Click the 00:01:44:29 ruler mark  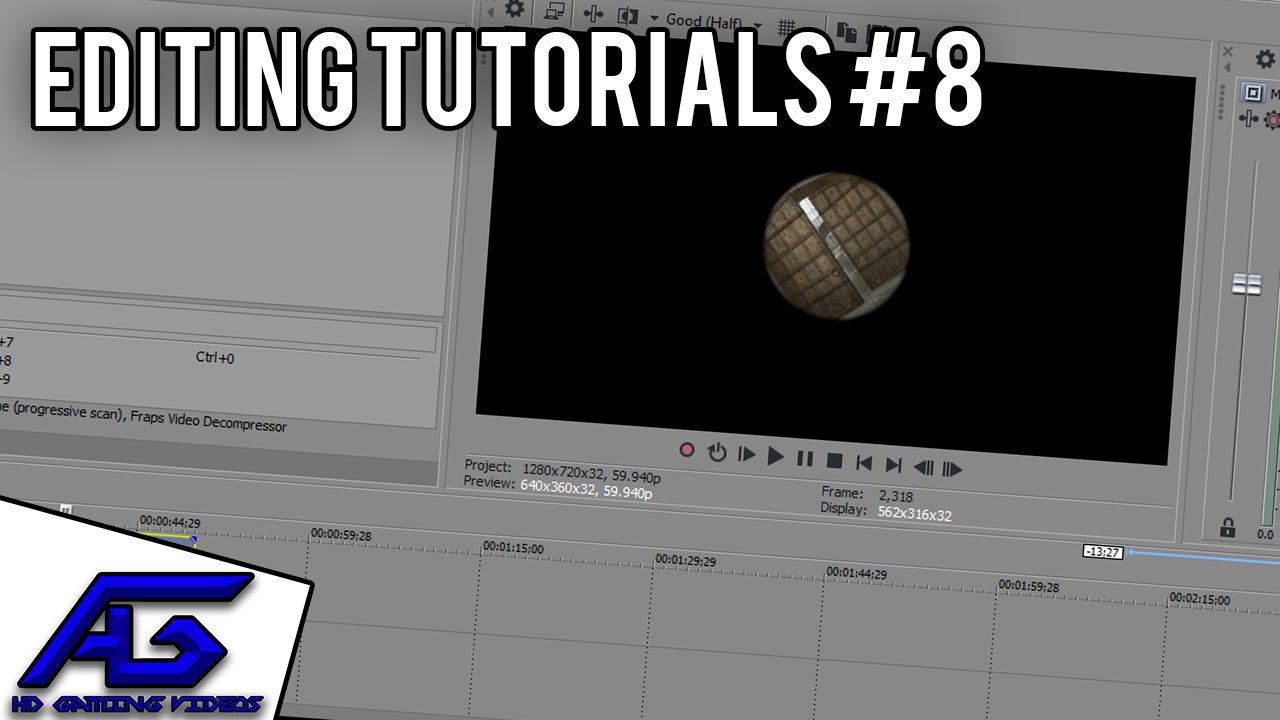point(857,573)
